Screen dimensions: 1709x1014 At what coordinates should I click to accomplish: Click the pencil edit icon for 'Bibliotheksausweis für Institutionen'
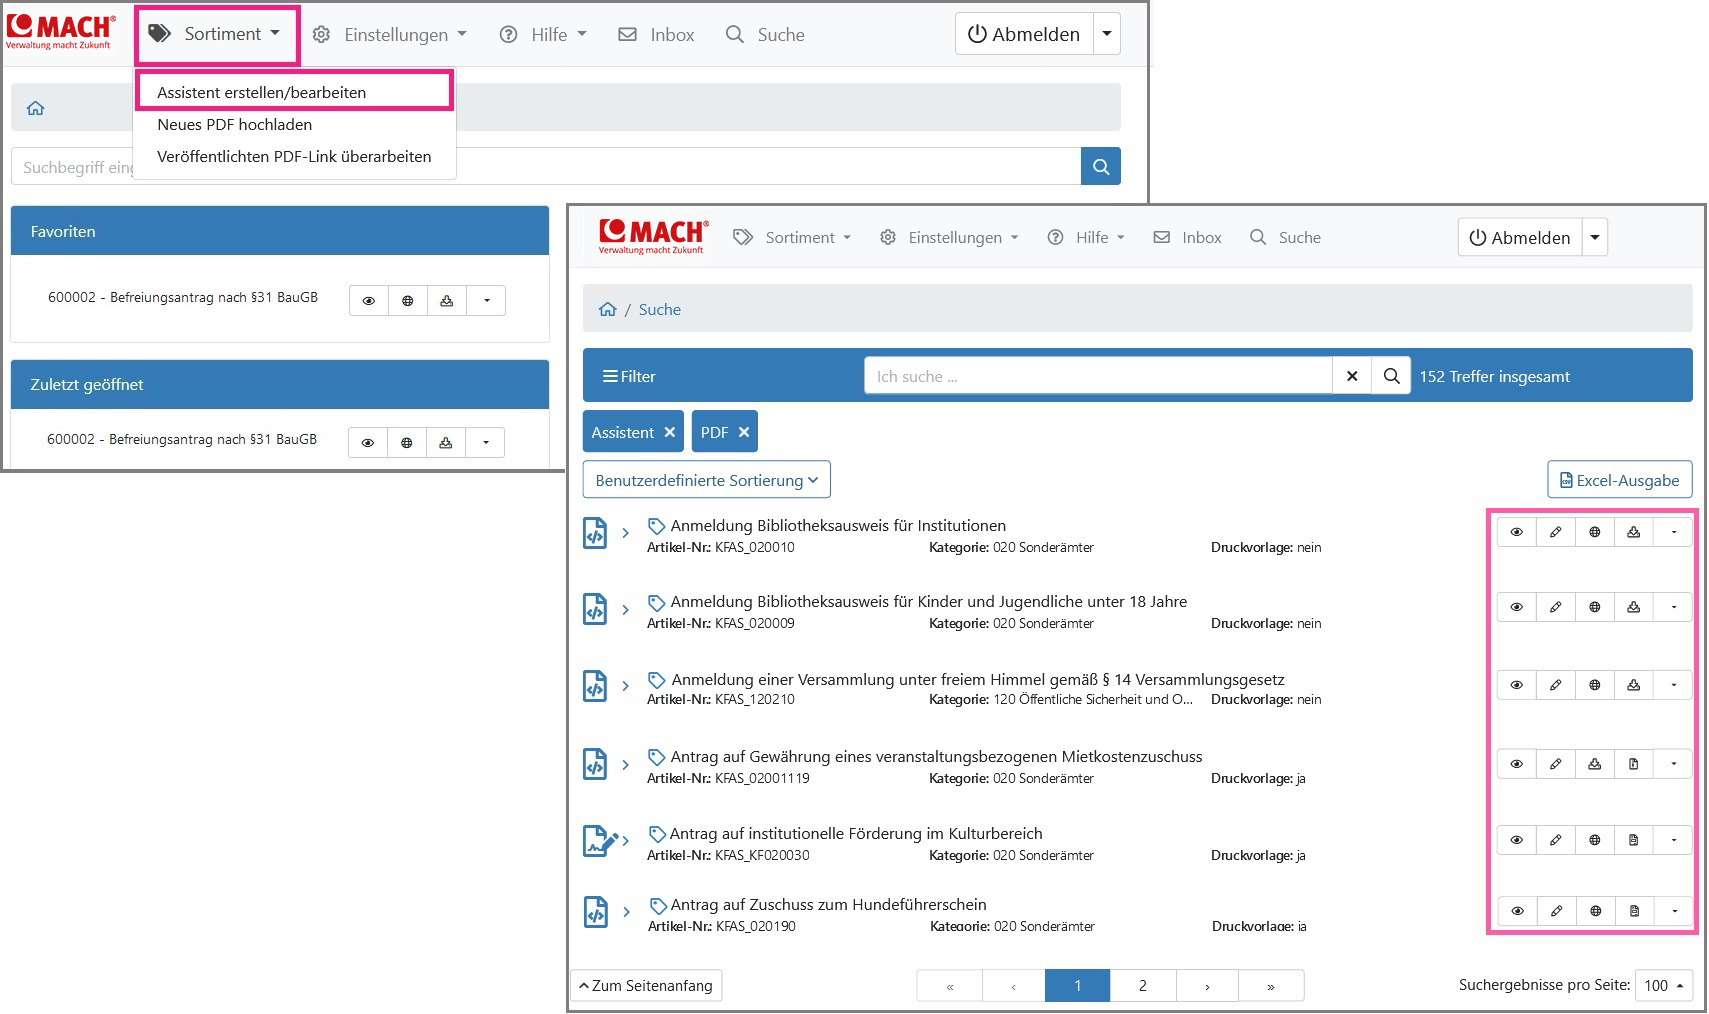pyautogui.click(x=1556, y=532)
